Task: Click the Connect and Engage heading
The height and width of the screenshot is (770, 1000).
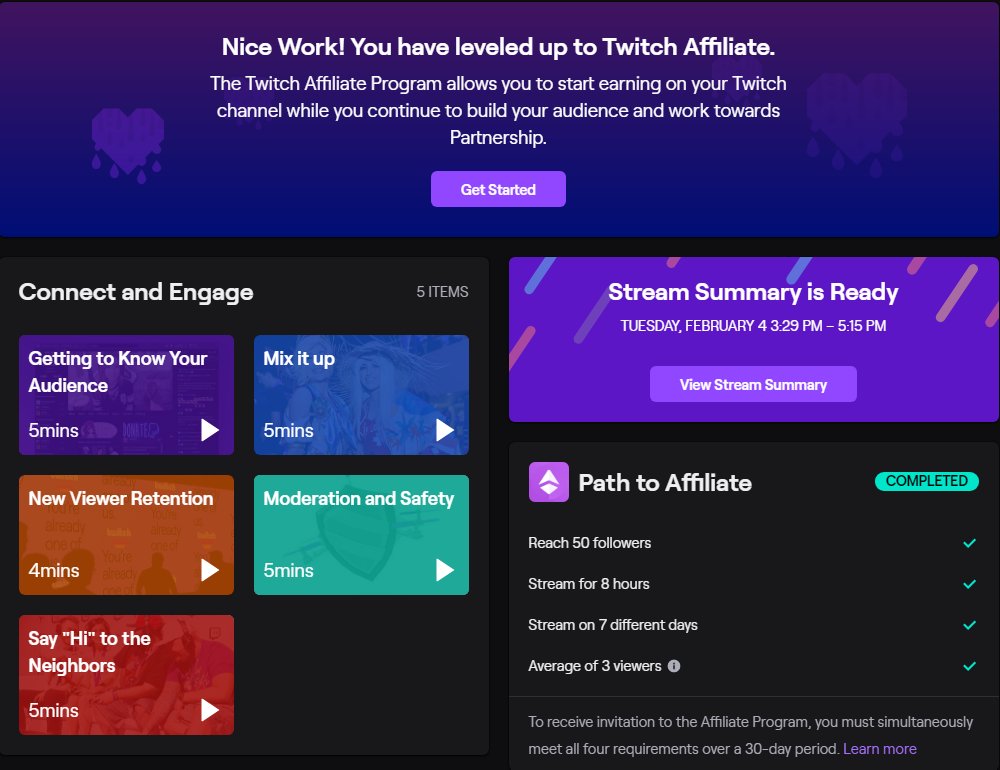Action: (136, 292)
